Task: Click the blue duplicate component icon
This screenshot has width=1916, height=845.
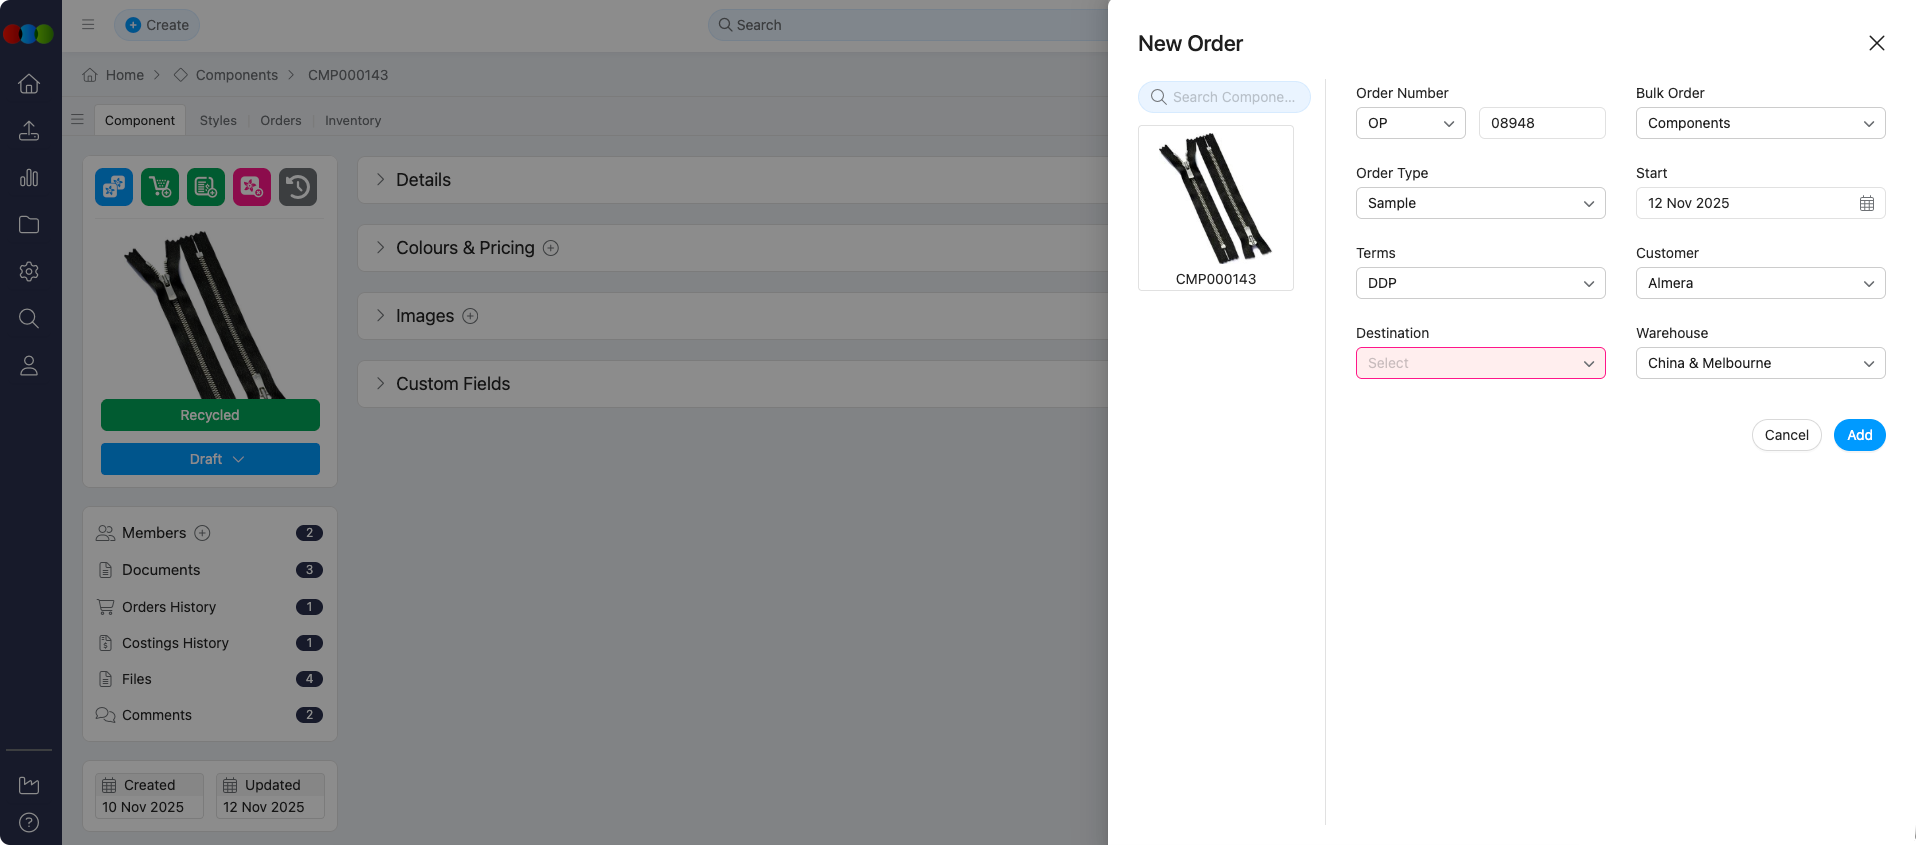Action: tap(113, 186)
